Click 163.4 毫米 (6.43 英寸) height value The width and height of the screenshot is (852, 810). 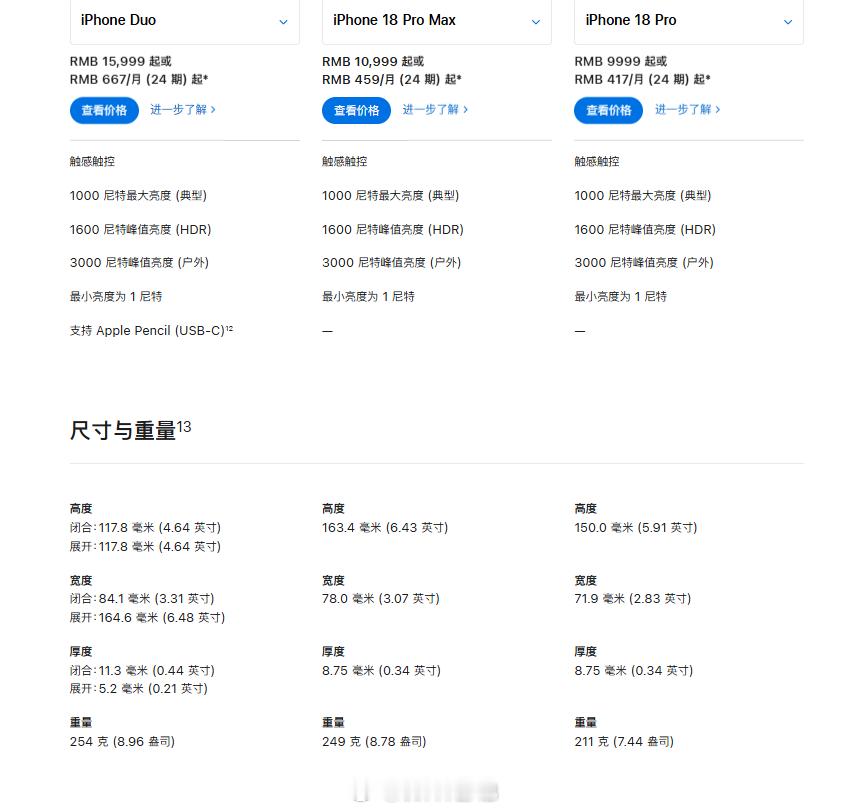tap(385, 528)
